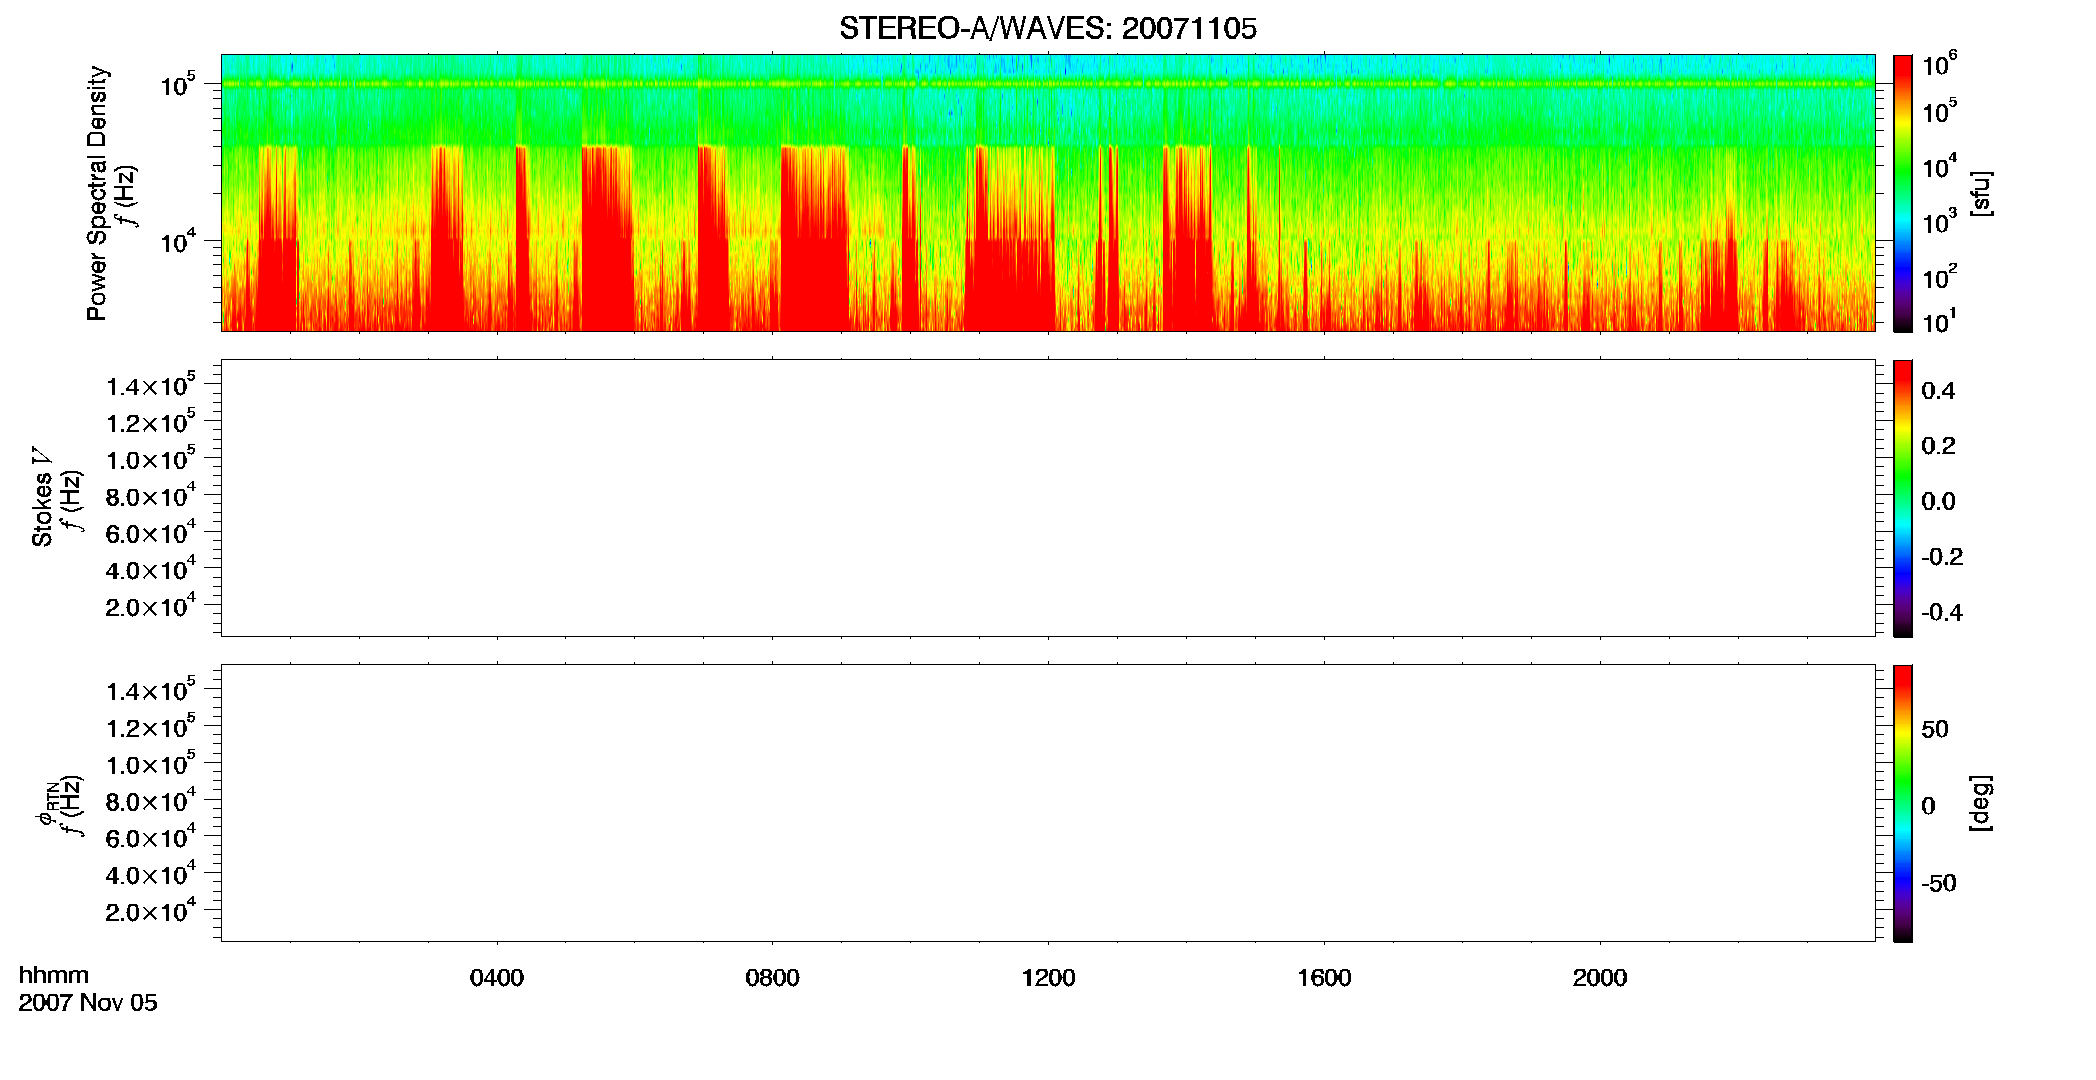This screenshot has height=1080, width=2096.
Task: Click the [sfu] unit label
Action: coord(1980,193)
